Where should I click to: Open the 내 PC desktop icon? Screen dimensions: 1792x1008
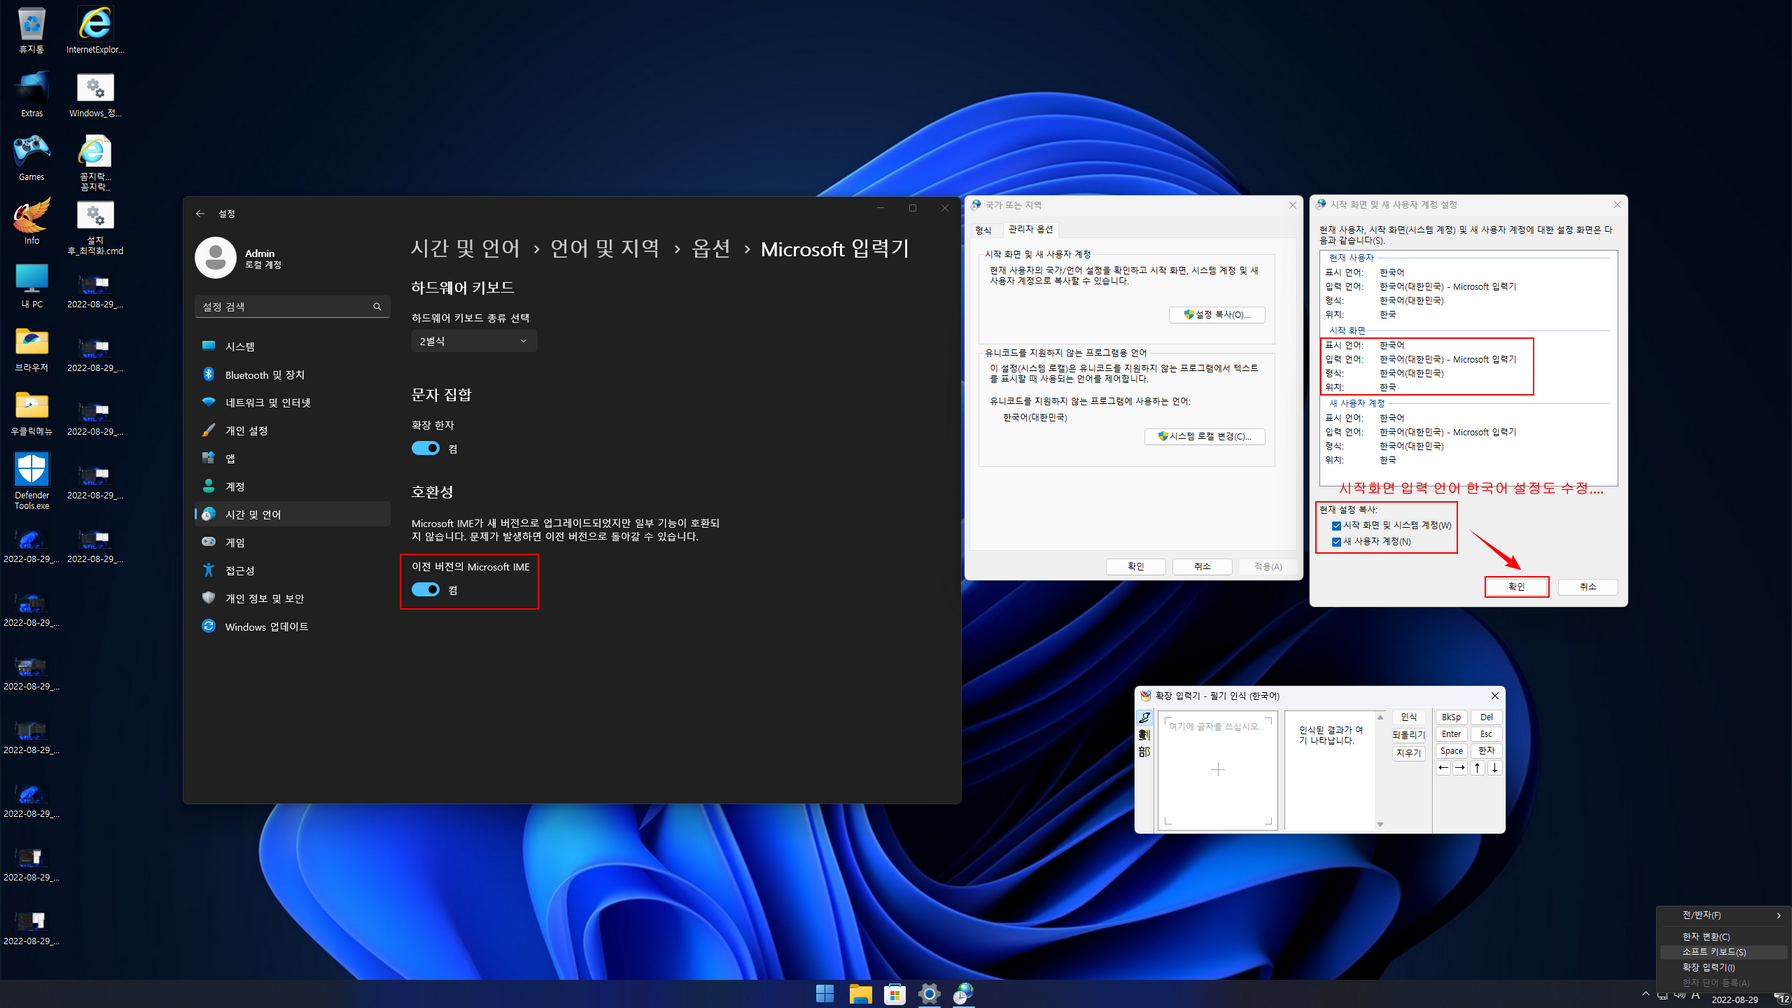(32, 286)
